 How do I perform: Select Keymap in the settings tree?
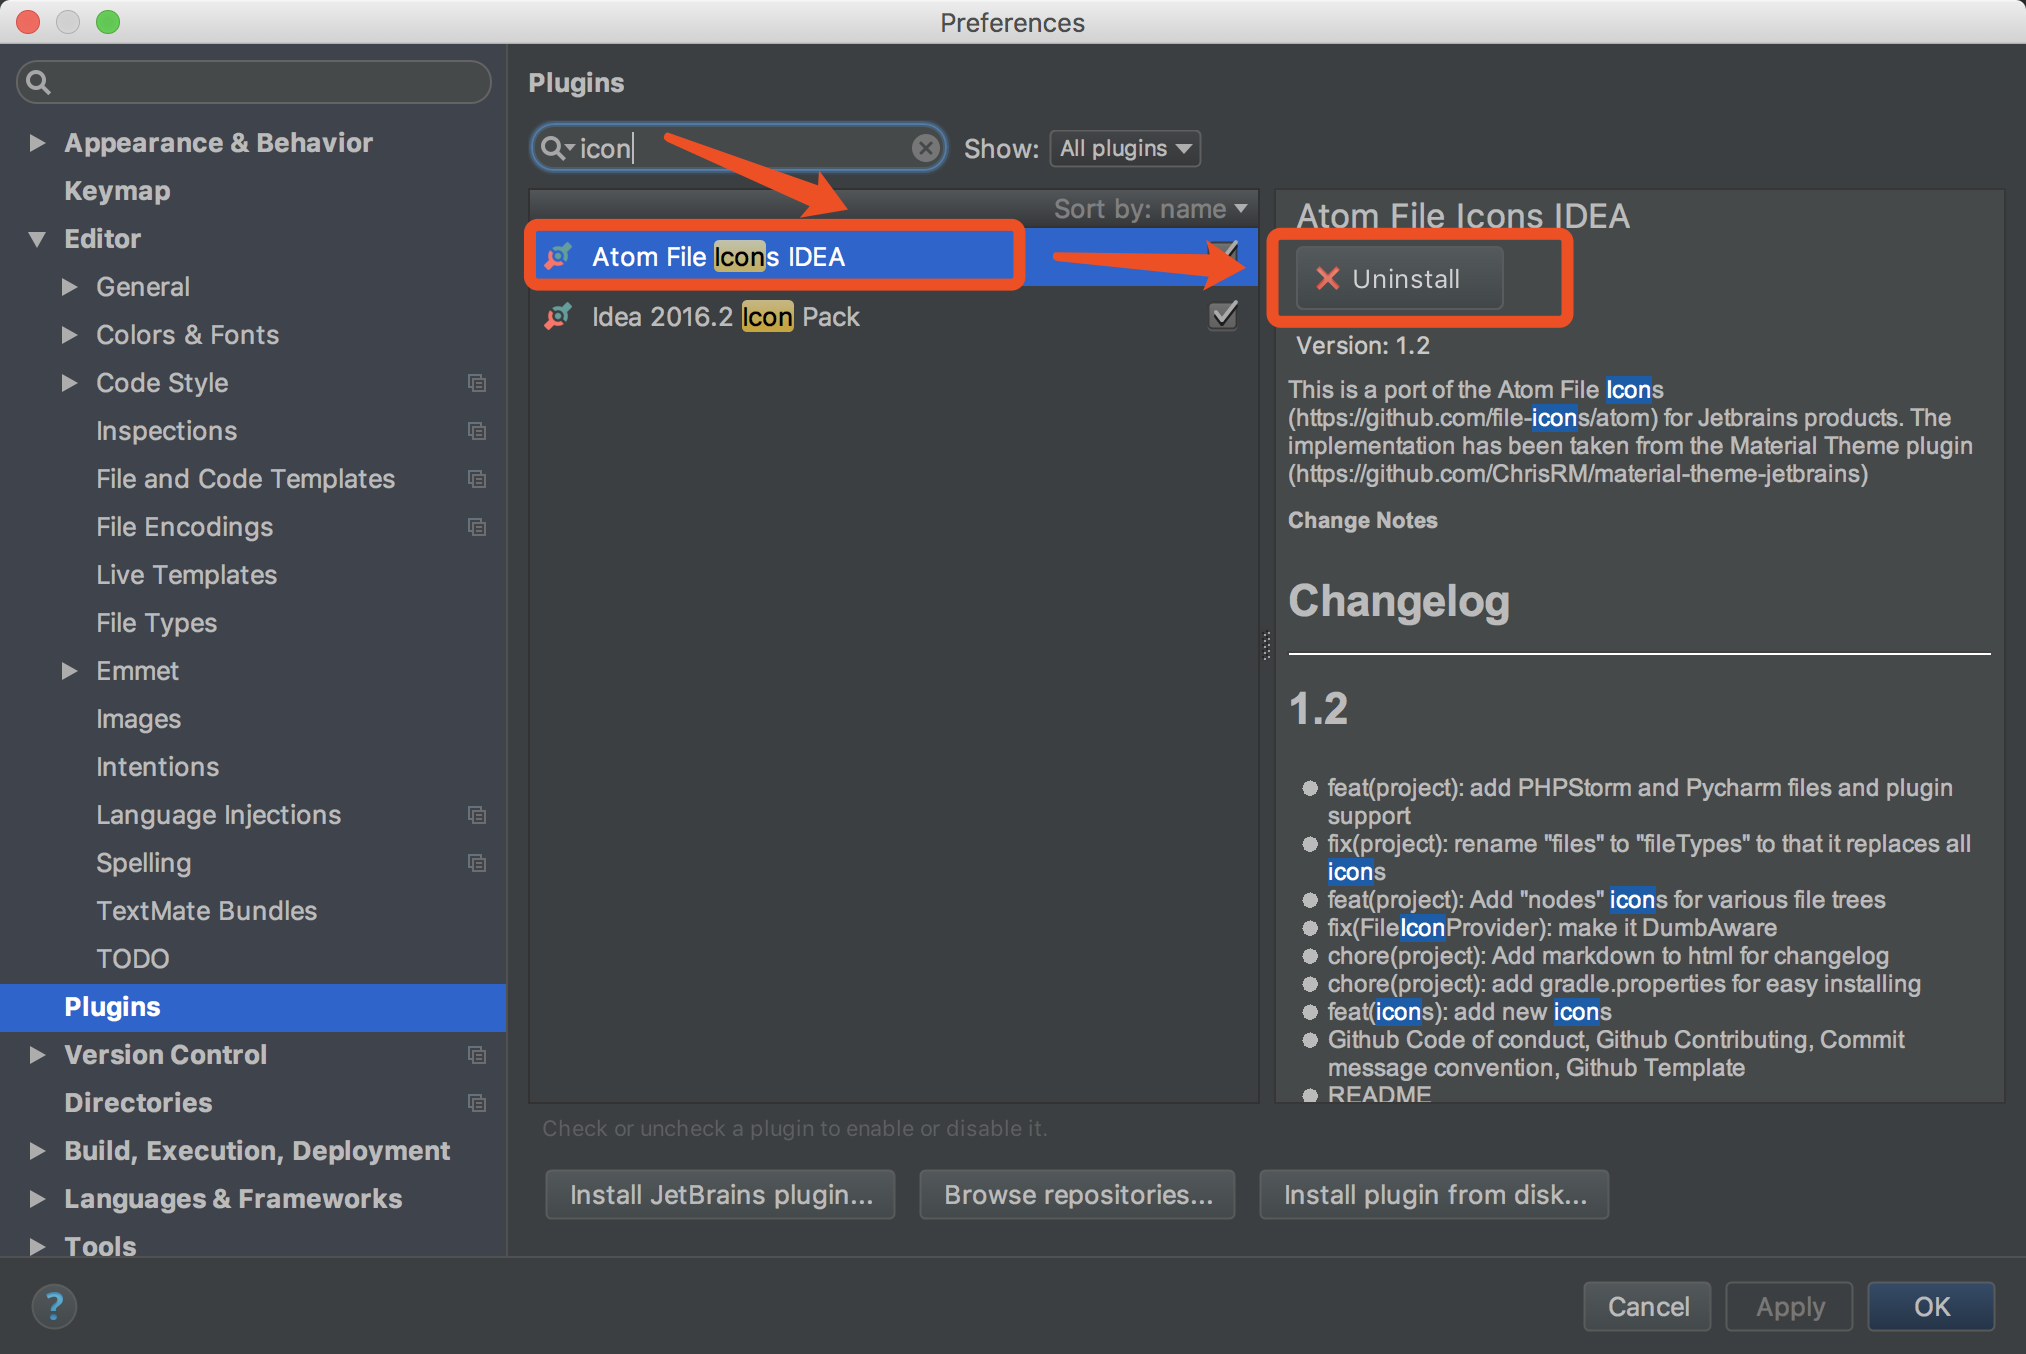pyautogui.click(x=117, y=191)
